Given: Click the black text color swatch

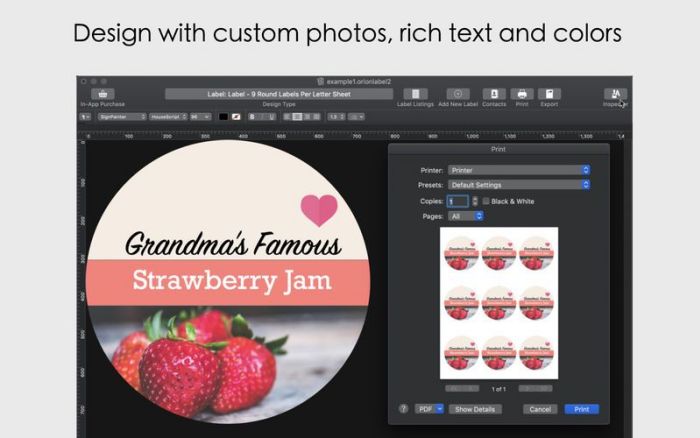Looking at the screenshot, I should pyautogui.click(x=223, y=117).
